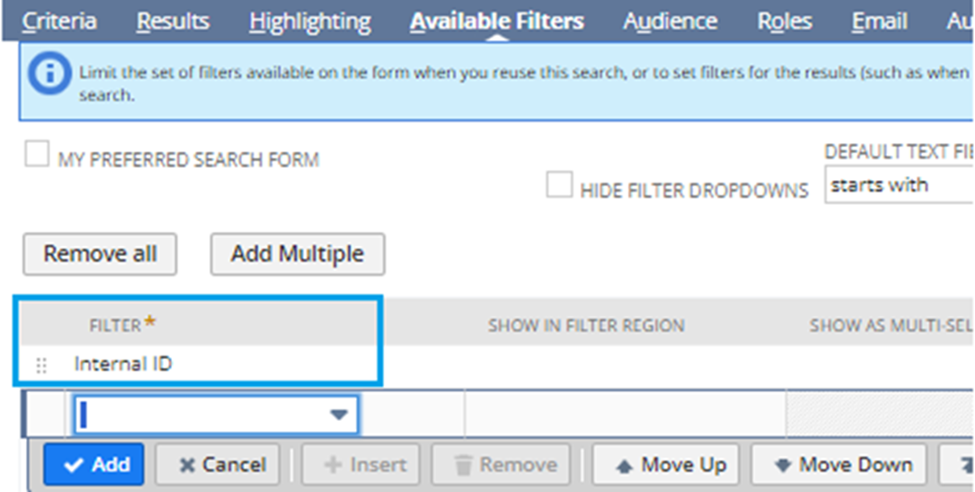Viewport: 975px width, 492px height.
Task: Click the X icon on Cancel button
Action: coord(187,465)
